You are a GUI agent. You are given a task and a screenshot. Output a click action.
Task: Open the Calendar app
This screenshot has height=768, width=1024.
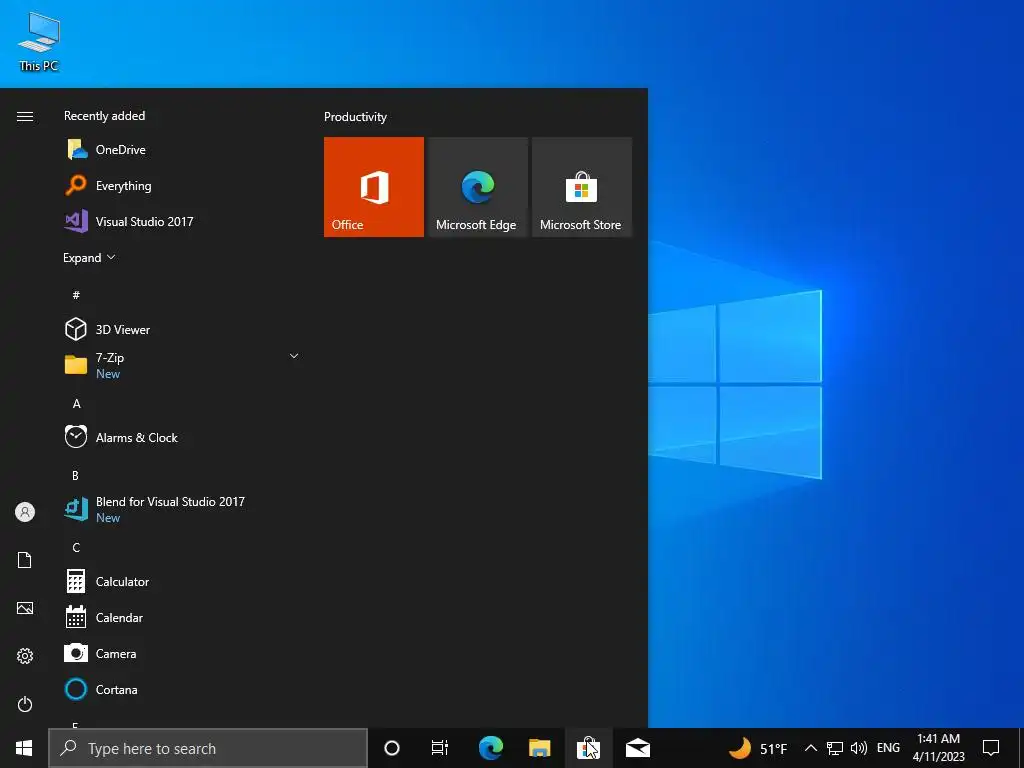coord(183,617)
